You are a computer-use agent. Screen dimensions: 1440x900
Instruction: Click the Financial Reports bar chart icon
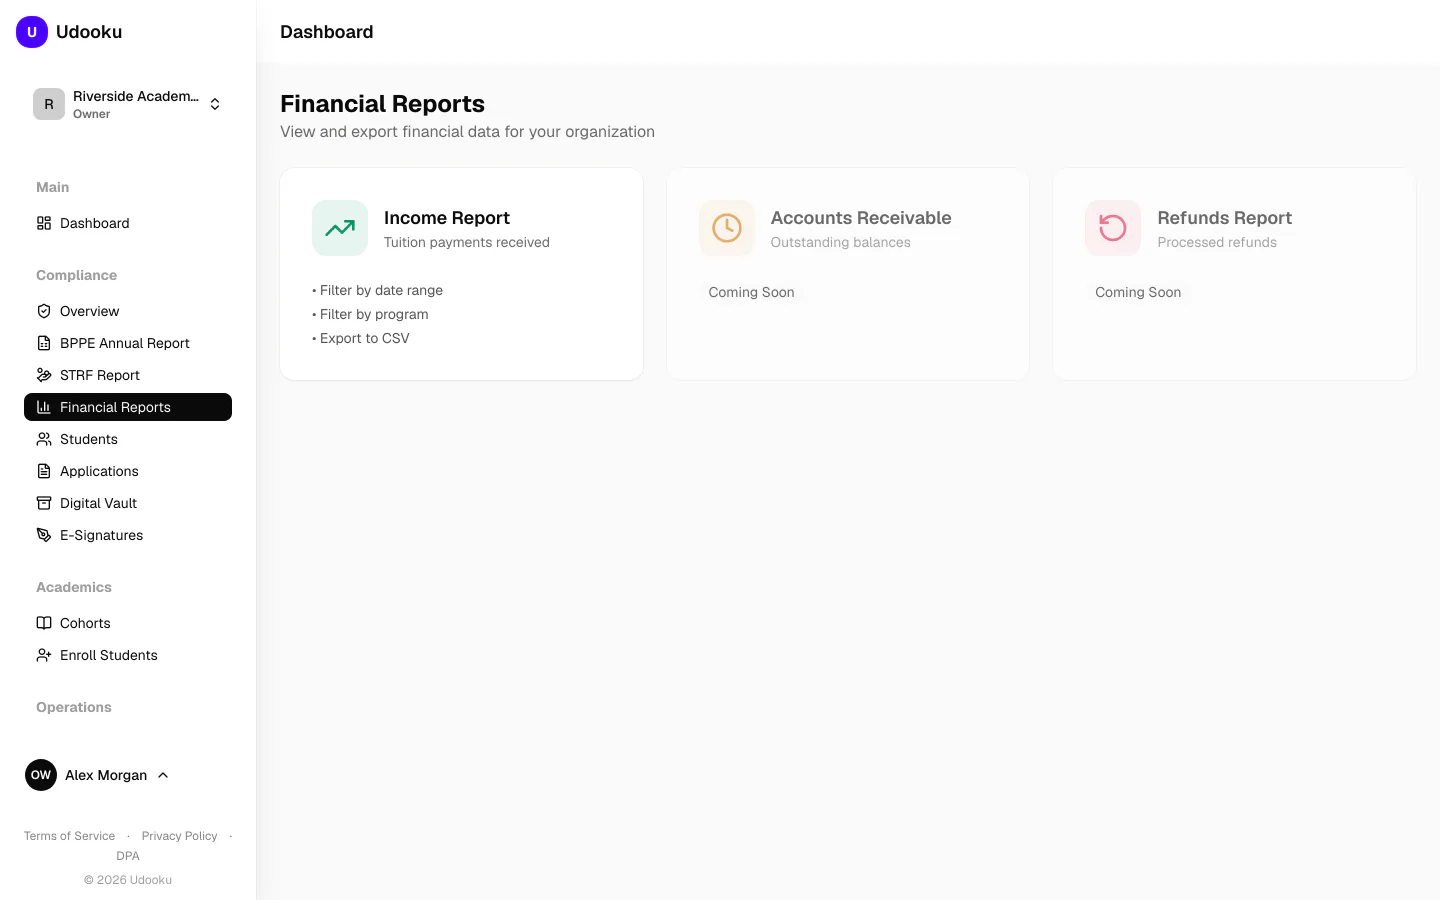click(44, 407)
